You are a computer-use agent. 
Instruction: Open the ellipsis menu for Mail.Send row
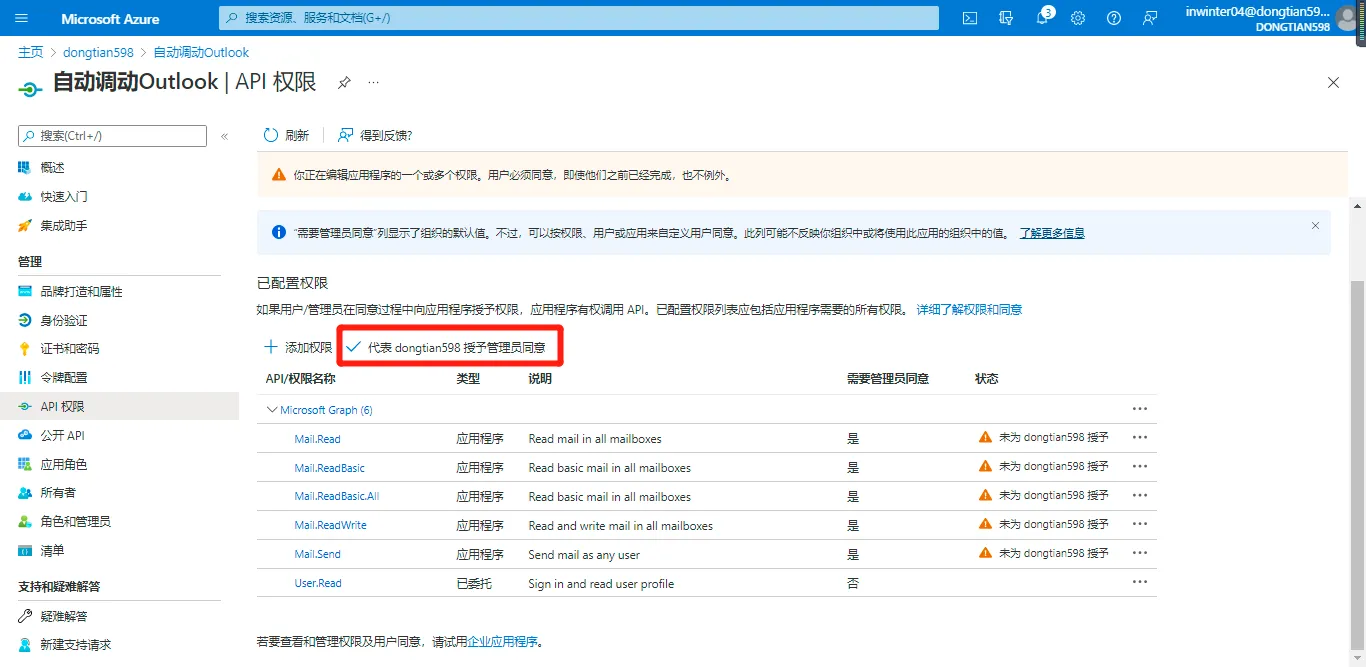coord(1139,553)
